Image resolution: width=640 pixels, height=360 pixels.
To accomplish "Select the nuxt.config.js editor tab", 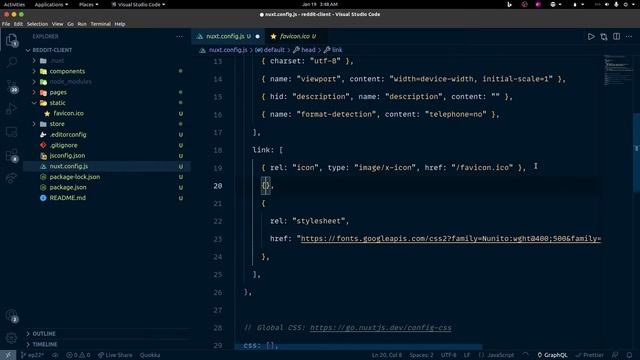I will [228, 36].
